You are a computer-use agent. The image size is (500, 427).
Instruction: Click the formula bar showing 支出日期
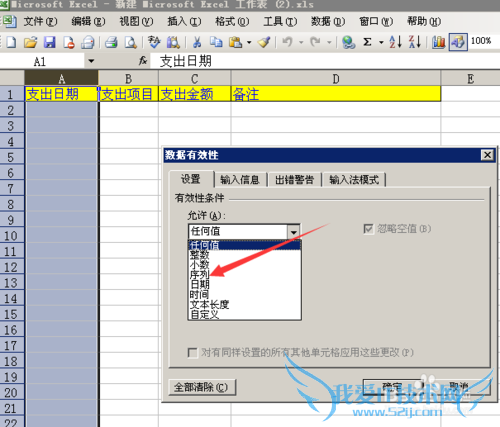point(325,61)
